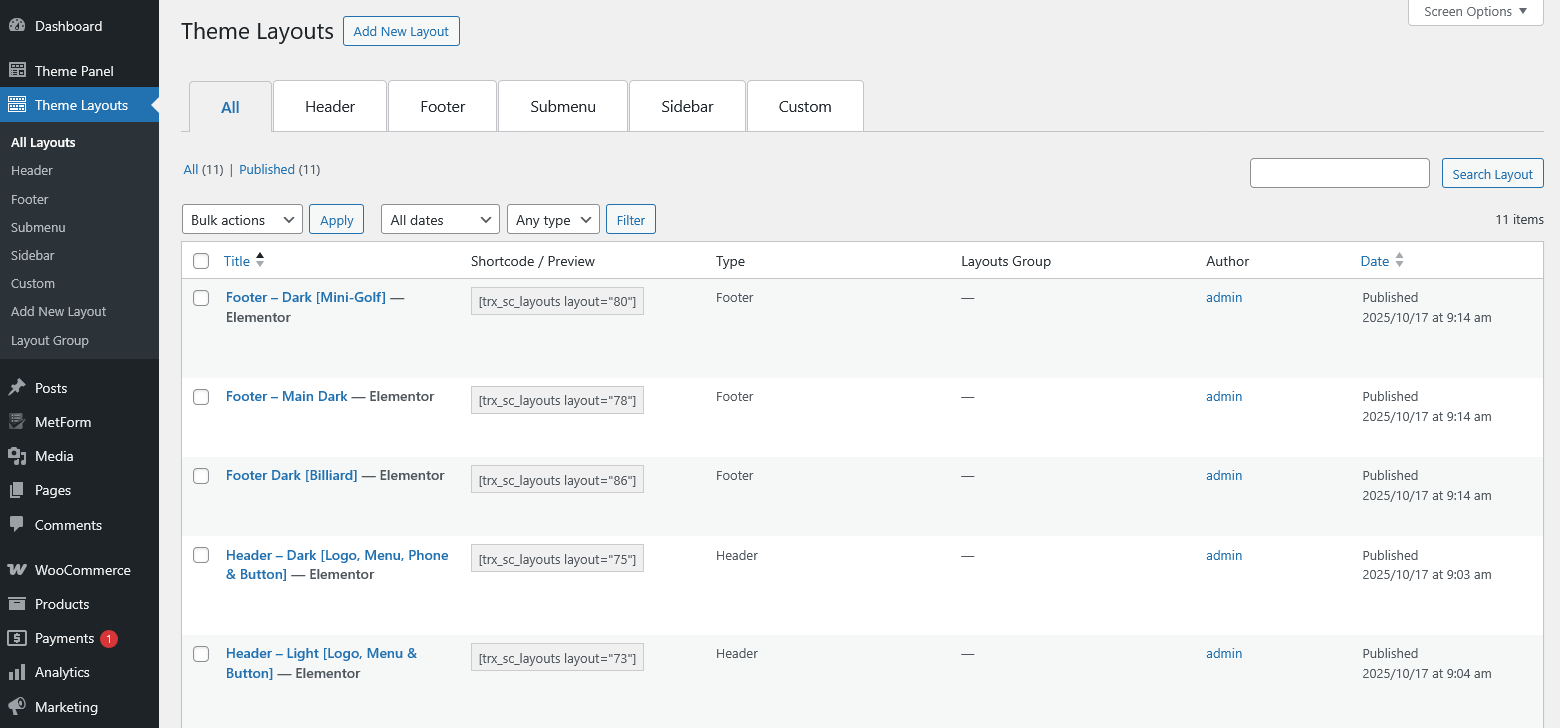This screenshot has width=1560, height=728.
Task: Select the Footer Dark [Billiard] checkbox
Action: coord(201,476)
